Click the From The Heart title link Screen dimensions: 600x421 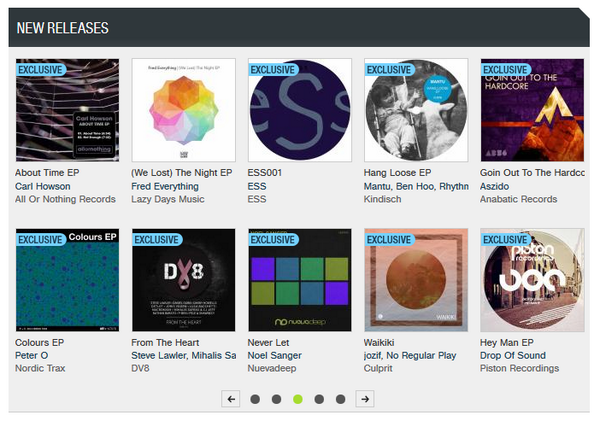pos(165,343)
